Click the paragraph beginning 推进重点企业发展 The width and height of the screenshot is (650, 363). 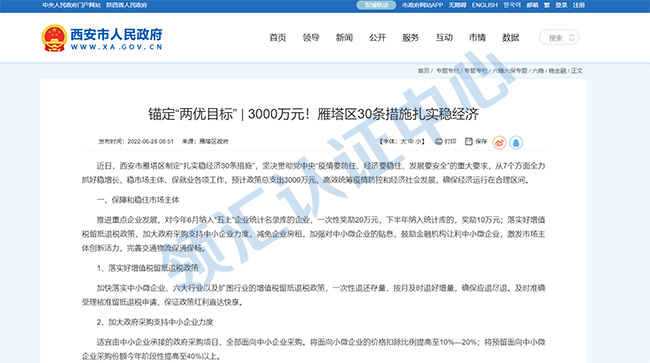point(313,234)
